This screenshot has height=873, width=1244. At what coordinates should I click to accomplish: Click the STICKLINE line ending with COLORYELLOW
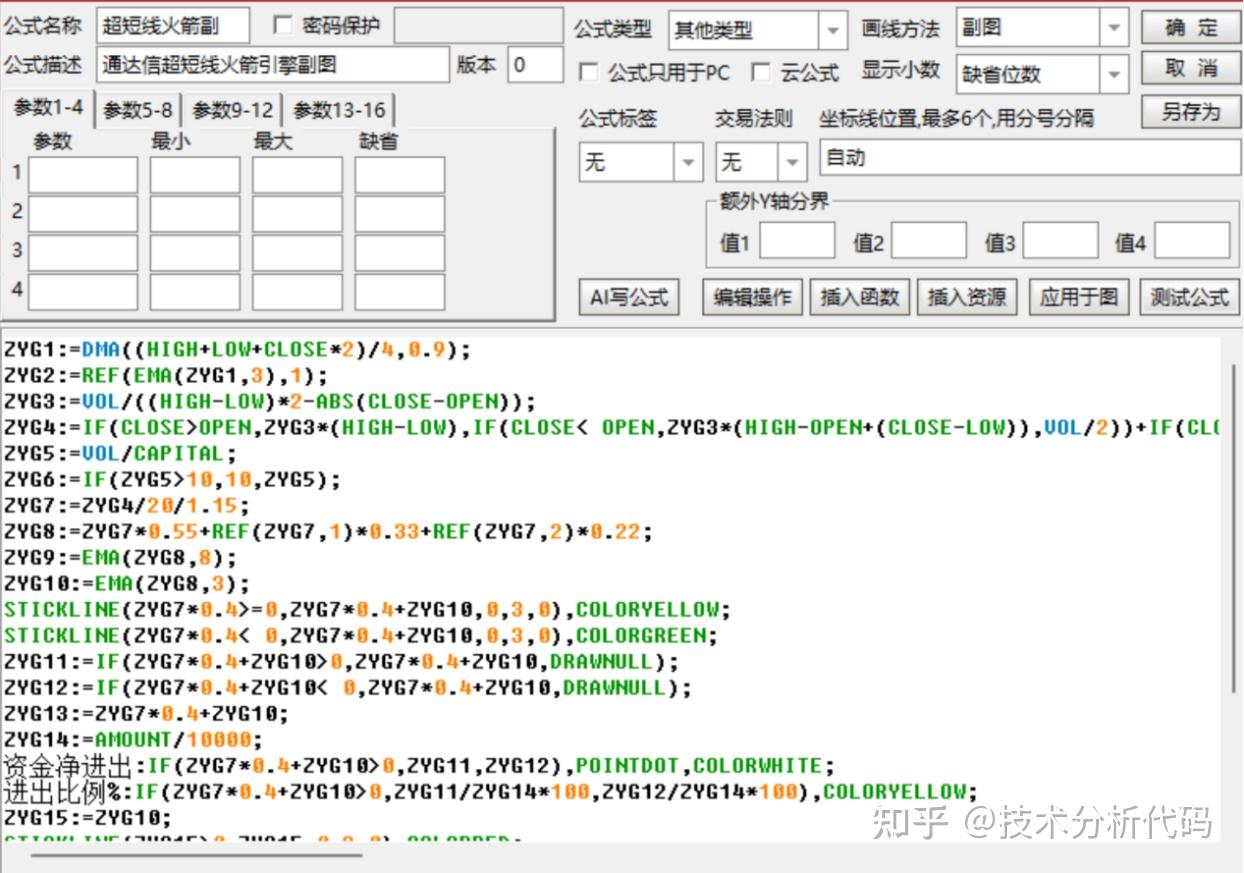(x=367, y=610)
